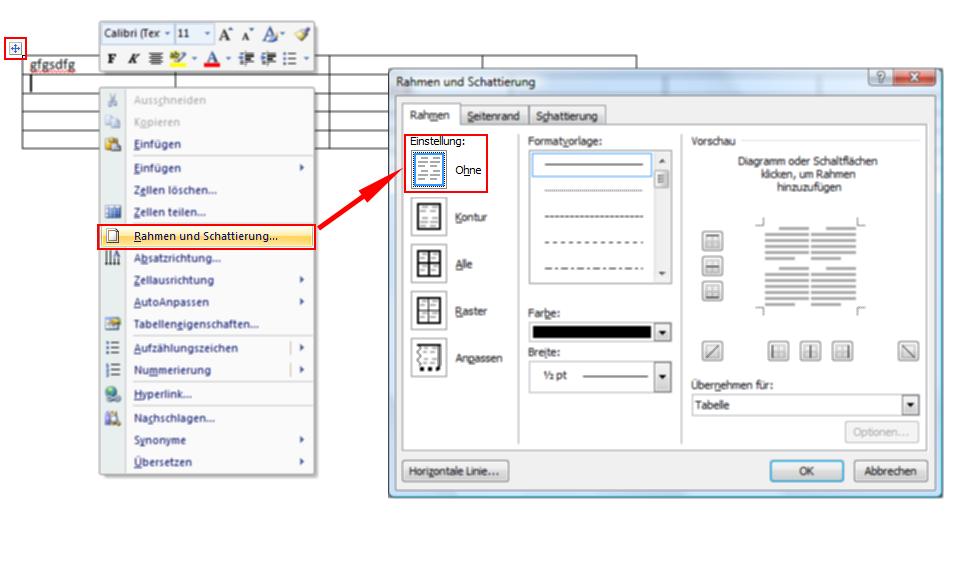Screen dimensions: 969x566
Task: Expand the font color dropdown arrow
Action: pyautogui.click(x=228, y=59)
